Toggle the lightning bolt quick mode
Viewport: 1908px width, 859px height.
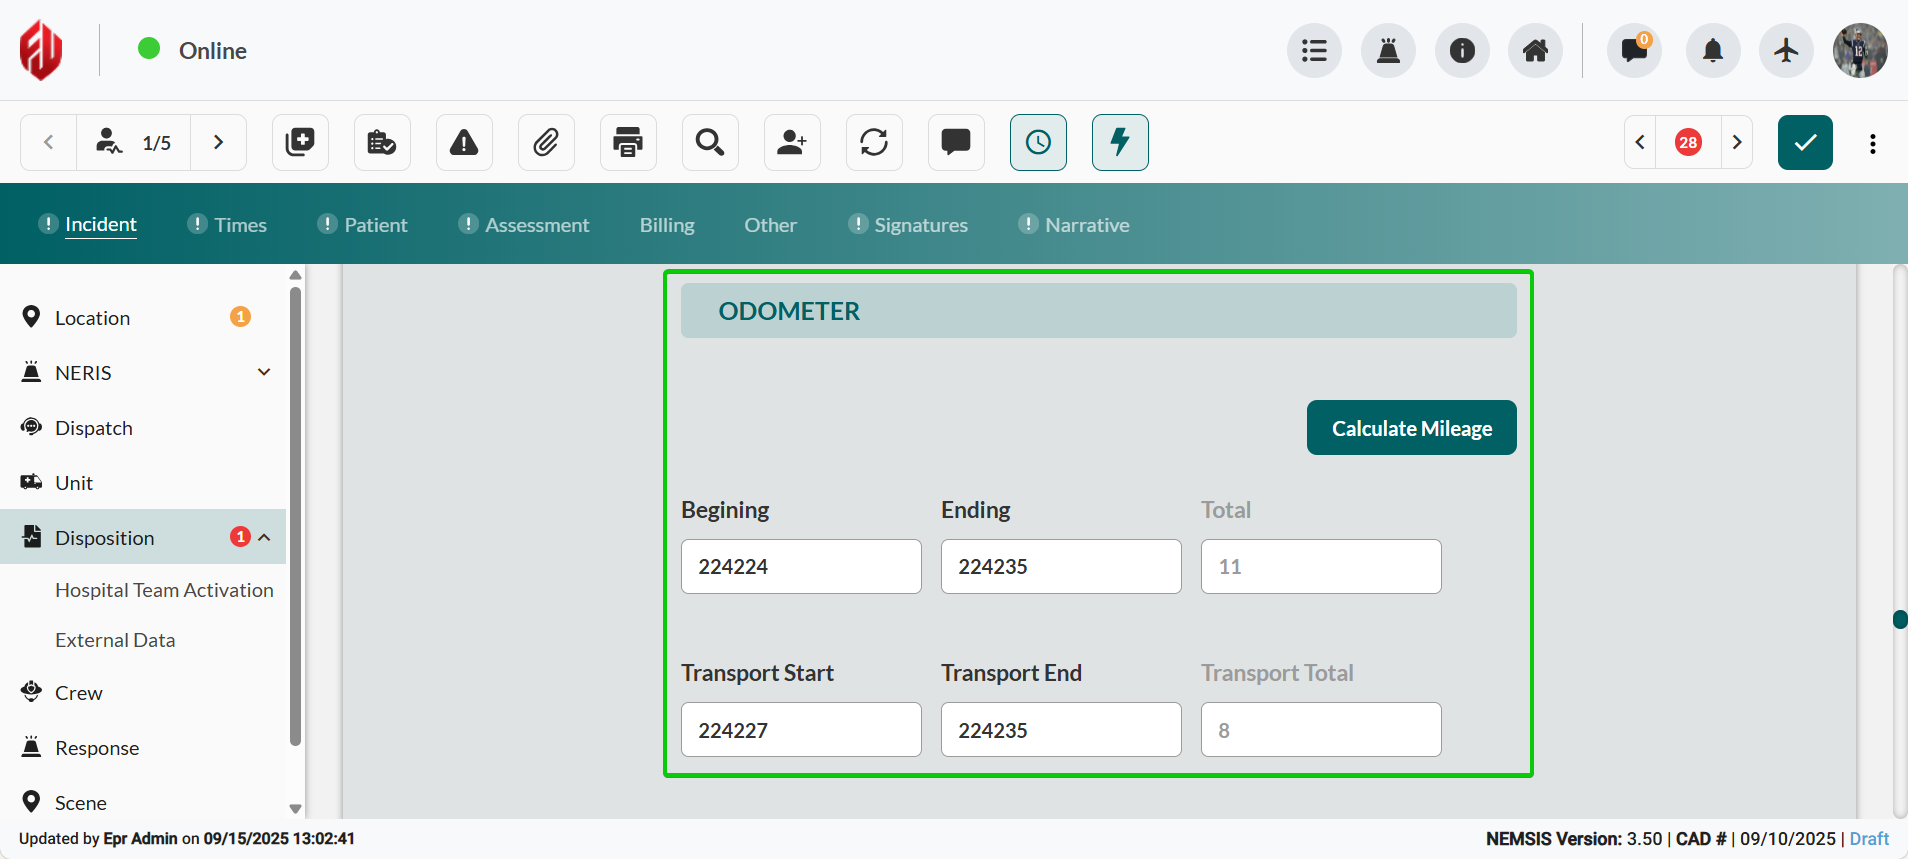click(1120, 143)
